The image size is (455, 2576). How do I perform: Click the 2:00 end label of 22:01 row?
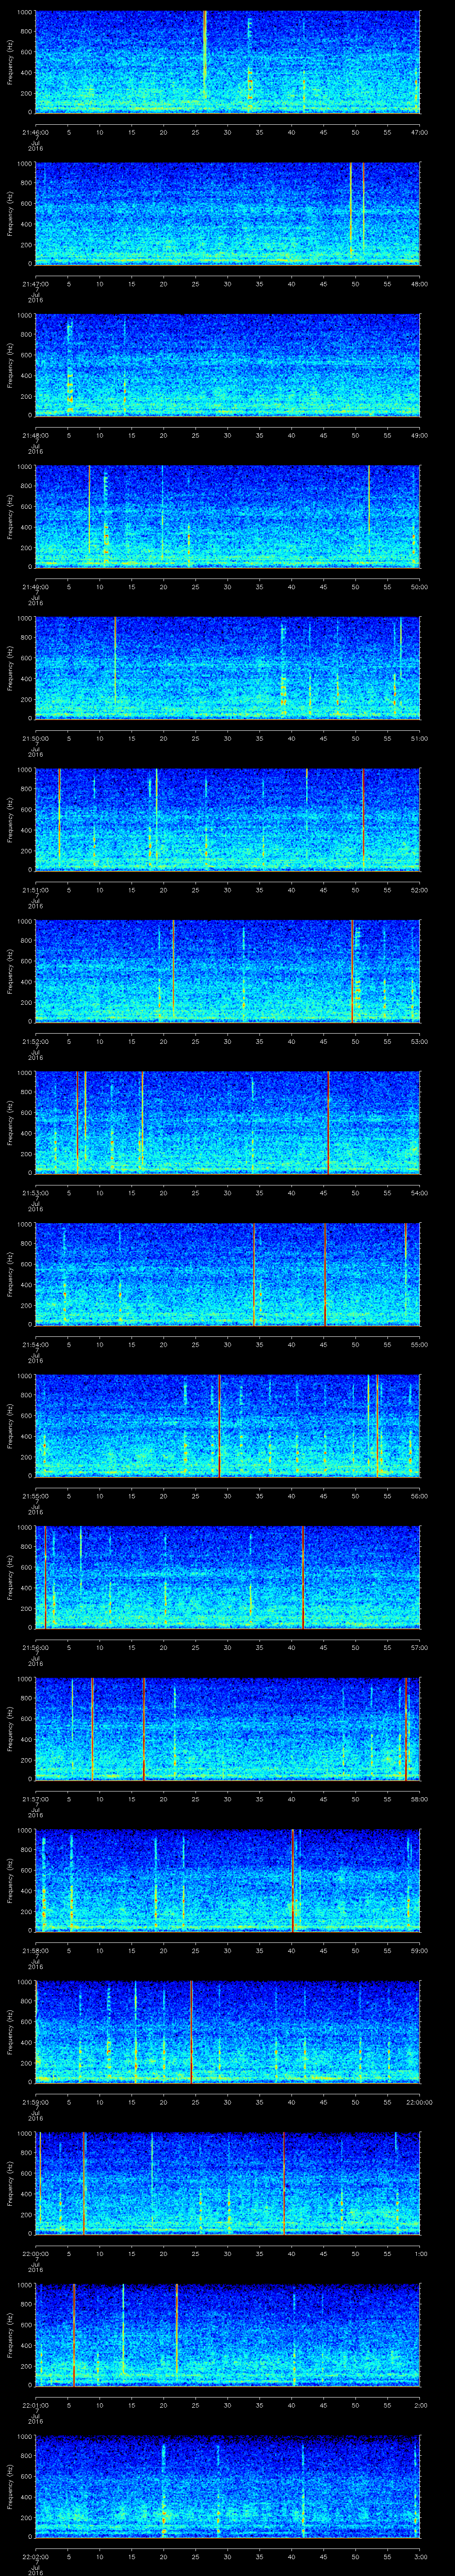(x=420, y=2405)
